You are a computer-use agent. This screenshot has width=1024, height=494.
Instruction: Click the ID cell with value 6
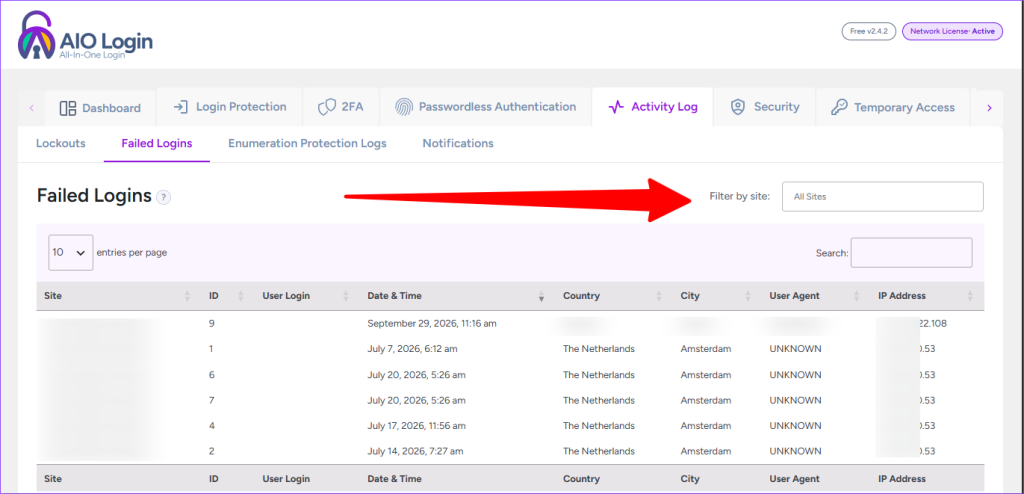212,374
